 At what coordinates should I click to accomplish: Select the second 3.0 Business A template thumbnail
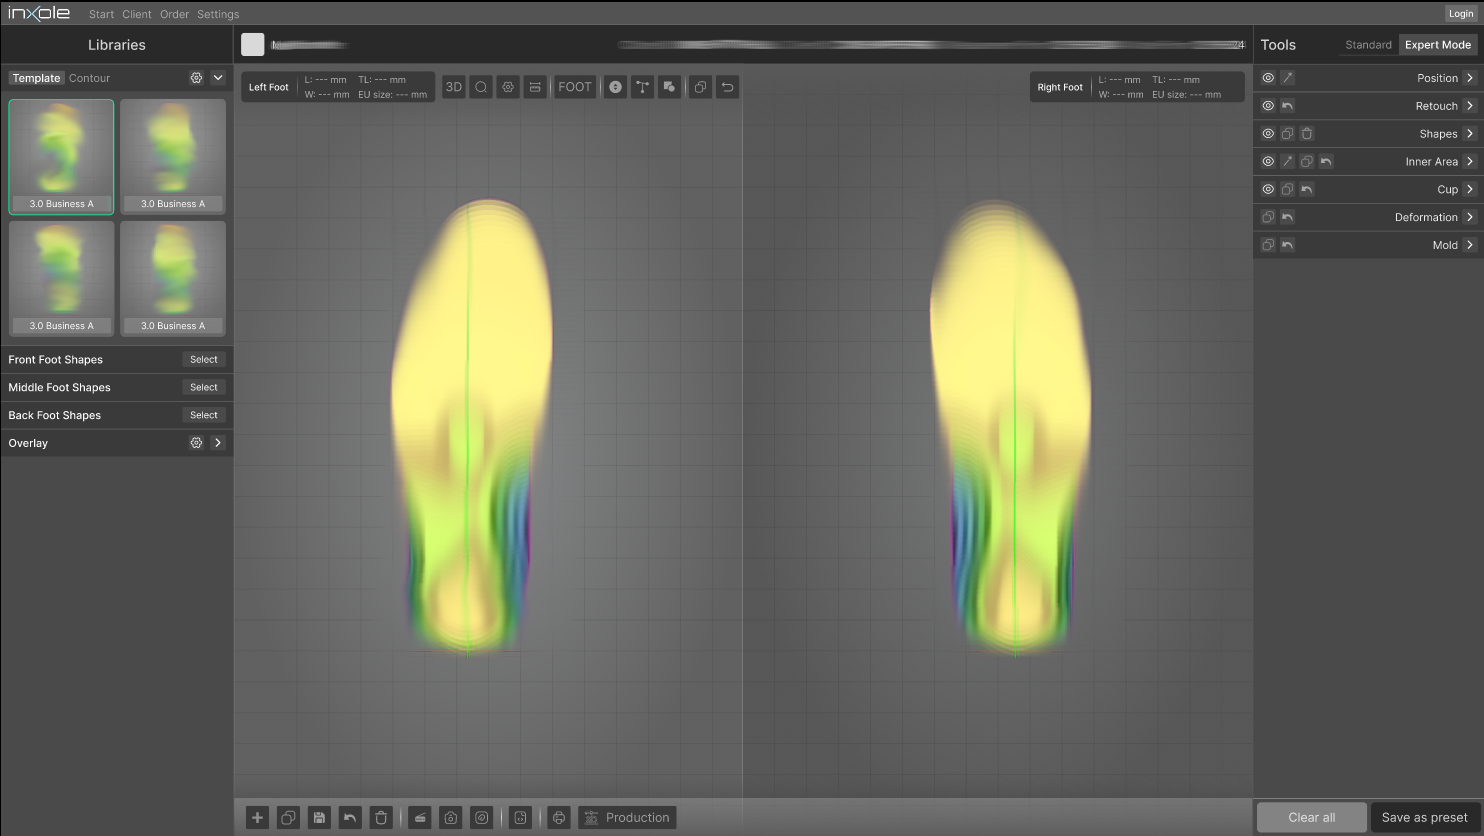point(173,156)
